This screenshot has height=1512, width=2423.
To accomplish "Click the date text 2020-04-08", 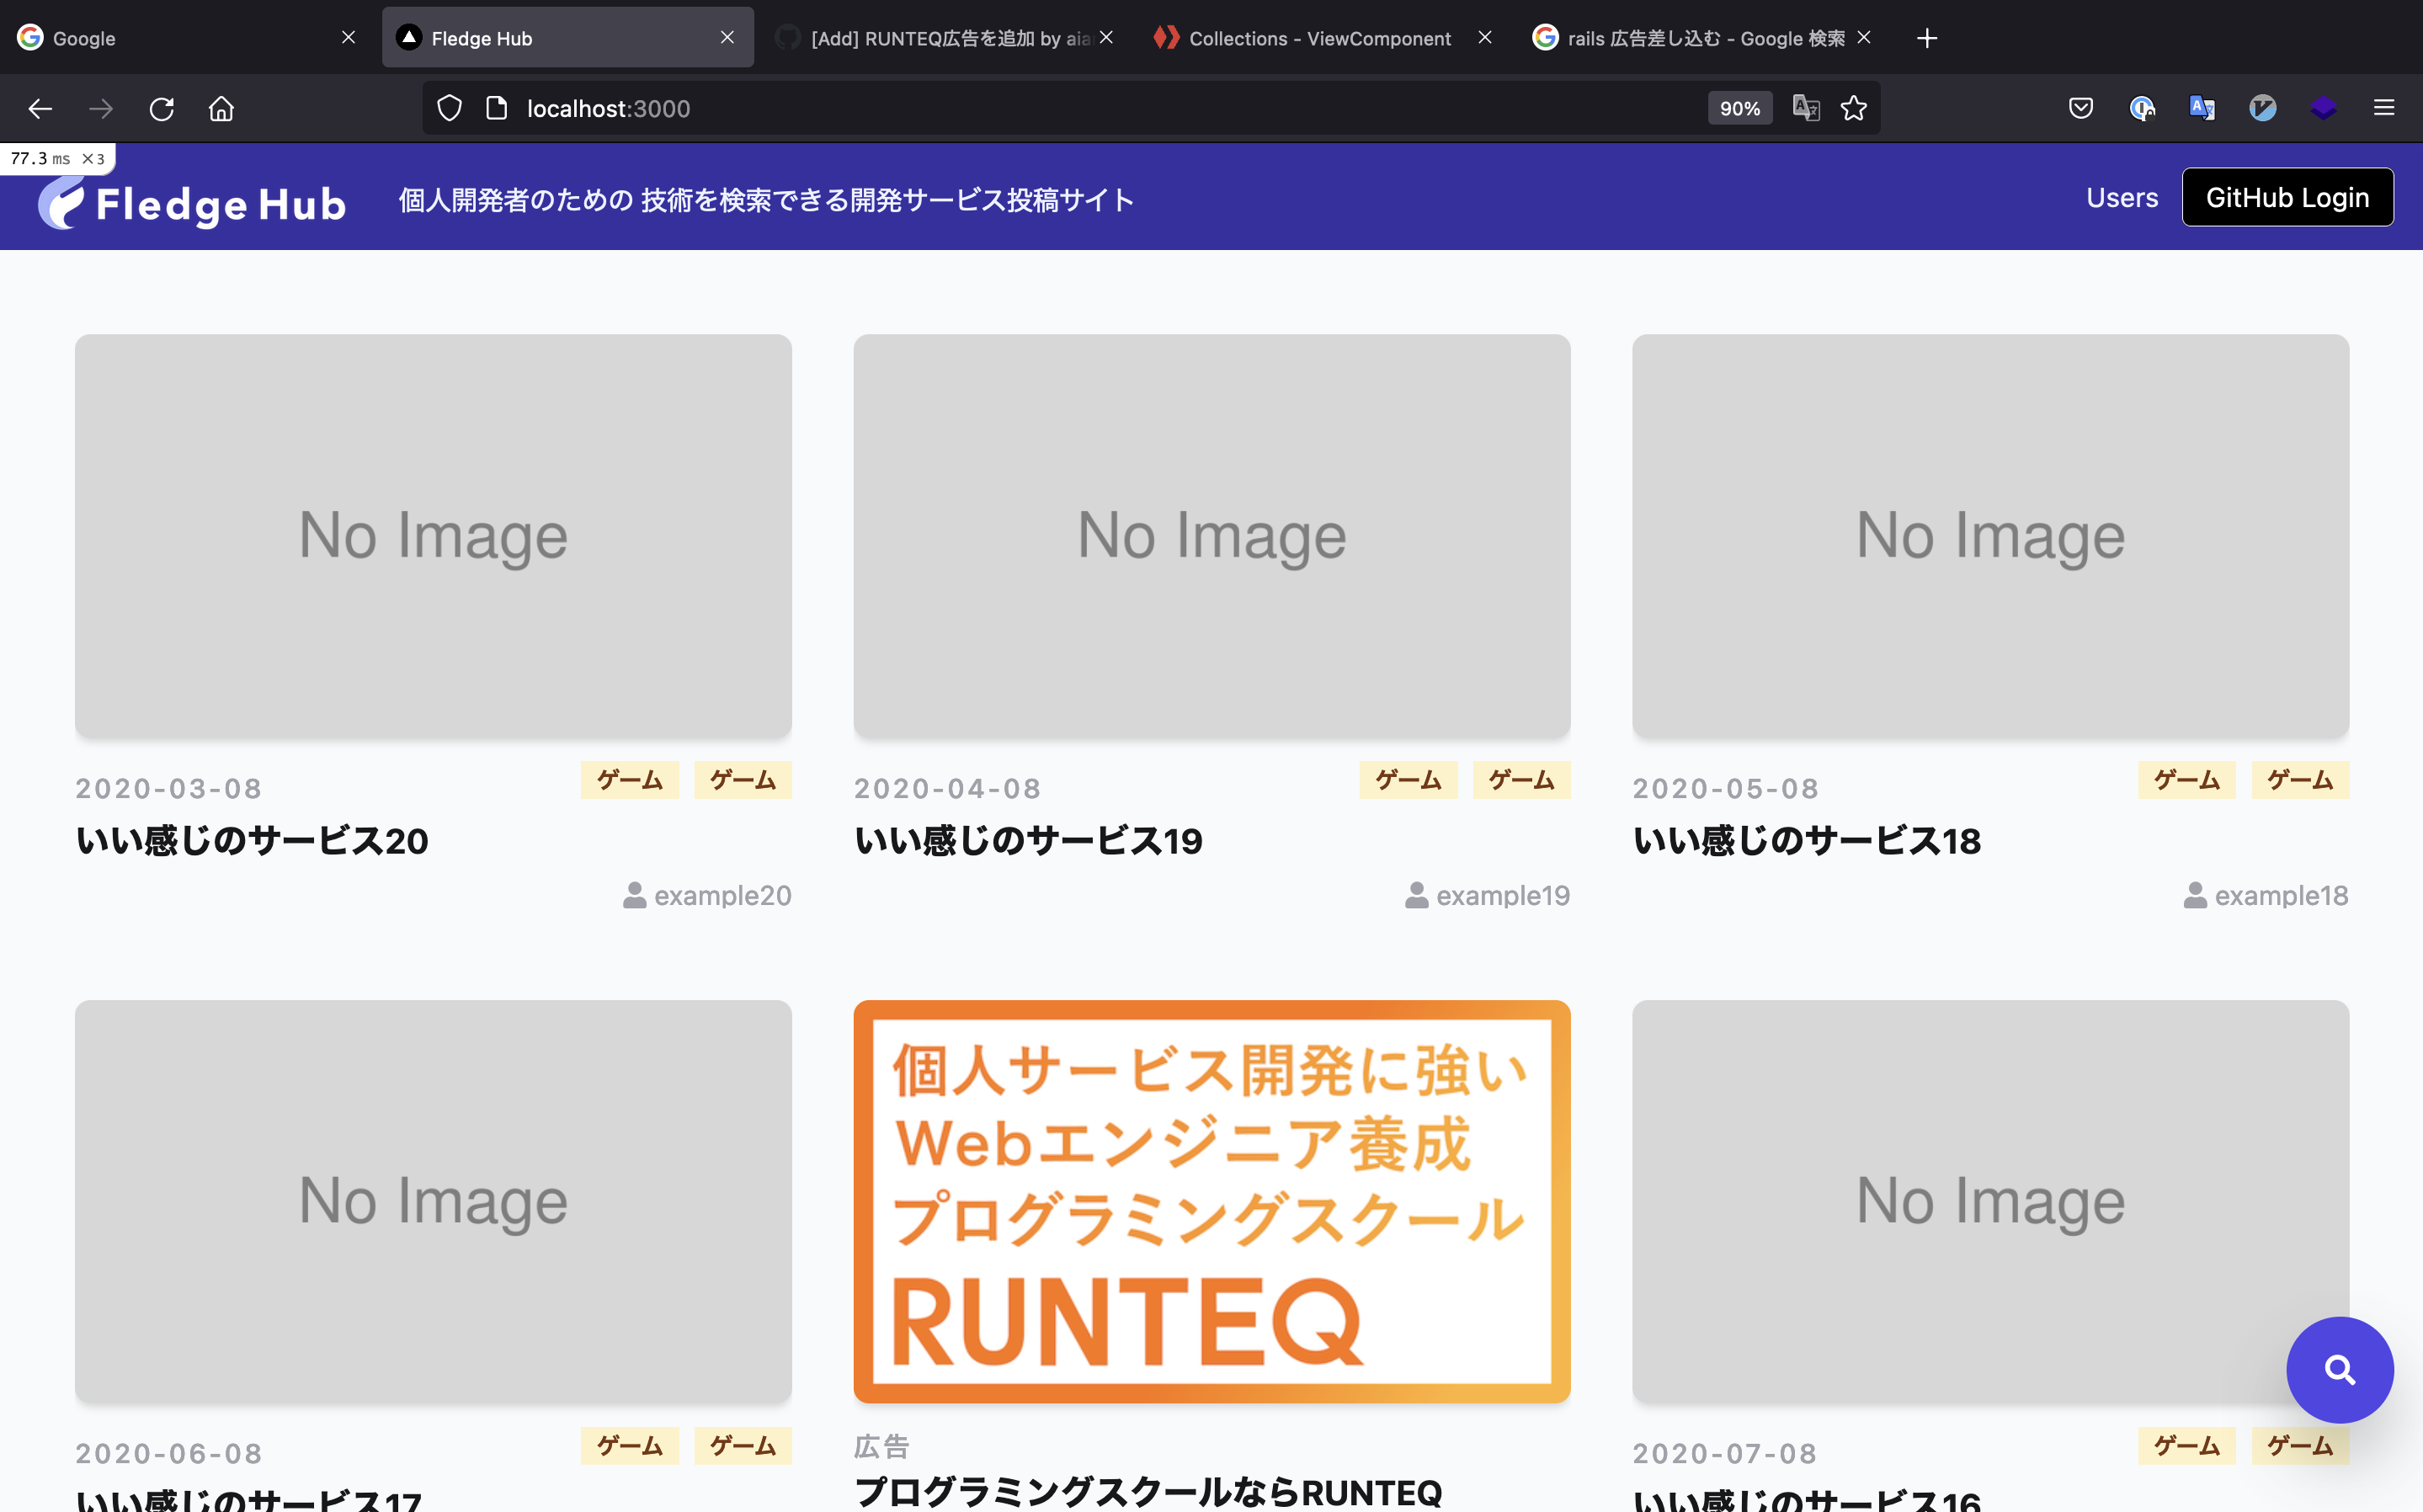I will (948, 788).
